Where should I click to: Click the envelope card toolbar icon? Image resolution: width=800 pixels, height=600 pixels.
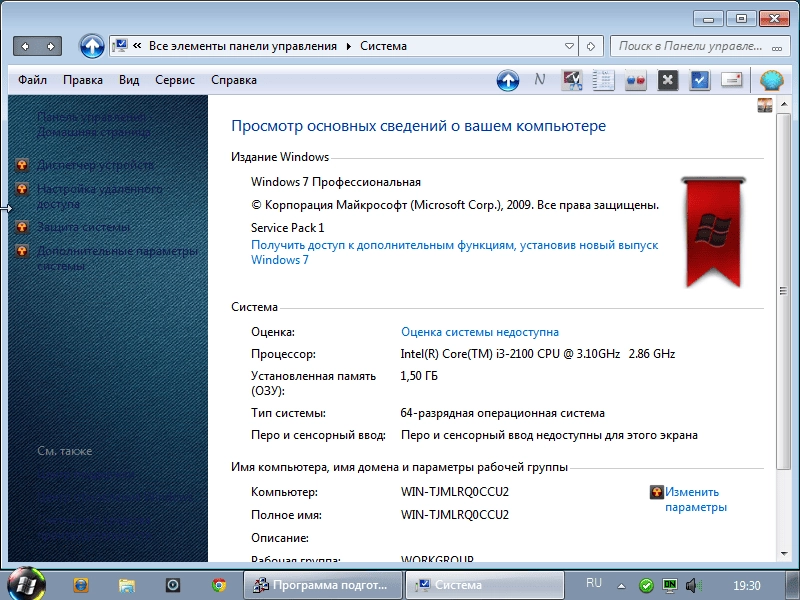pos(731,80)
